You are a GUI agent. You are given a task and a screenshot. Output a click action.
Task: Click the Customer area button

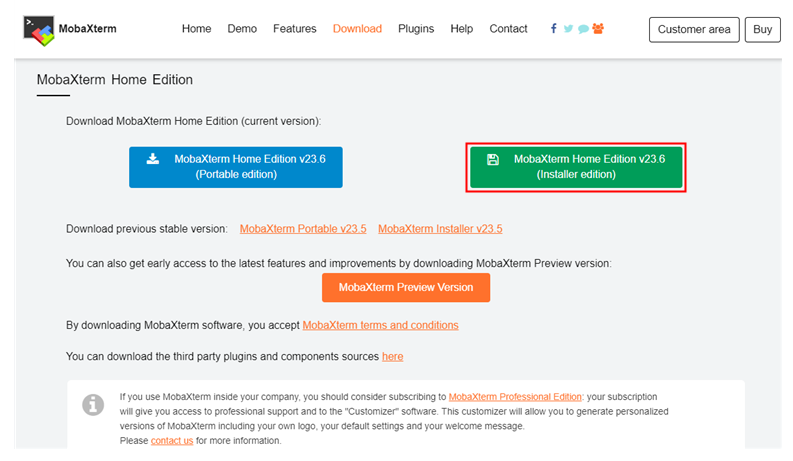pyautogui.click(x=694, y=30)
